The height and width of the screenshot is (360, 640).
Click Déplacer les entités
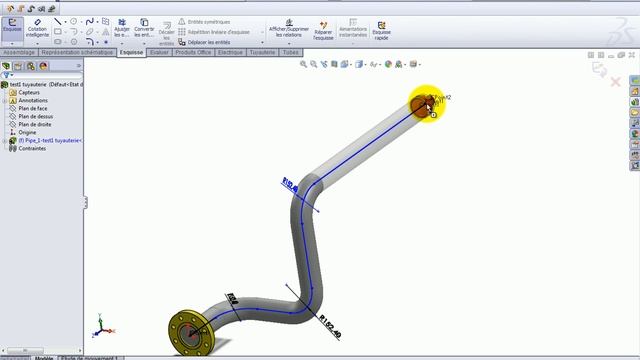coord(204,42)
